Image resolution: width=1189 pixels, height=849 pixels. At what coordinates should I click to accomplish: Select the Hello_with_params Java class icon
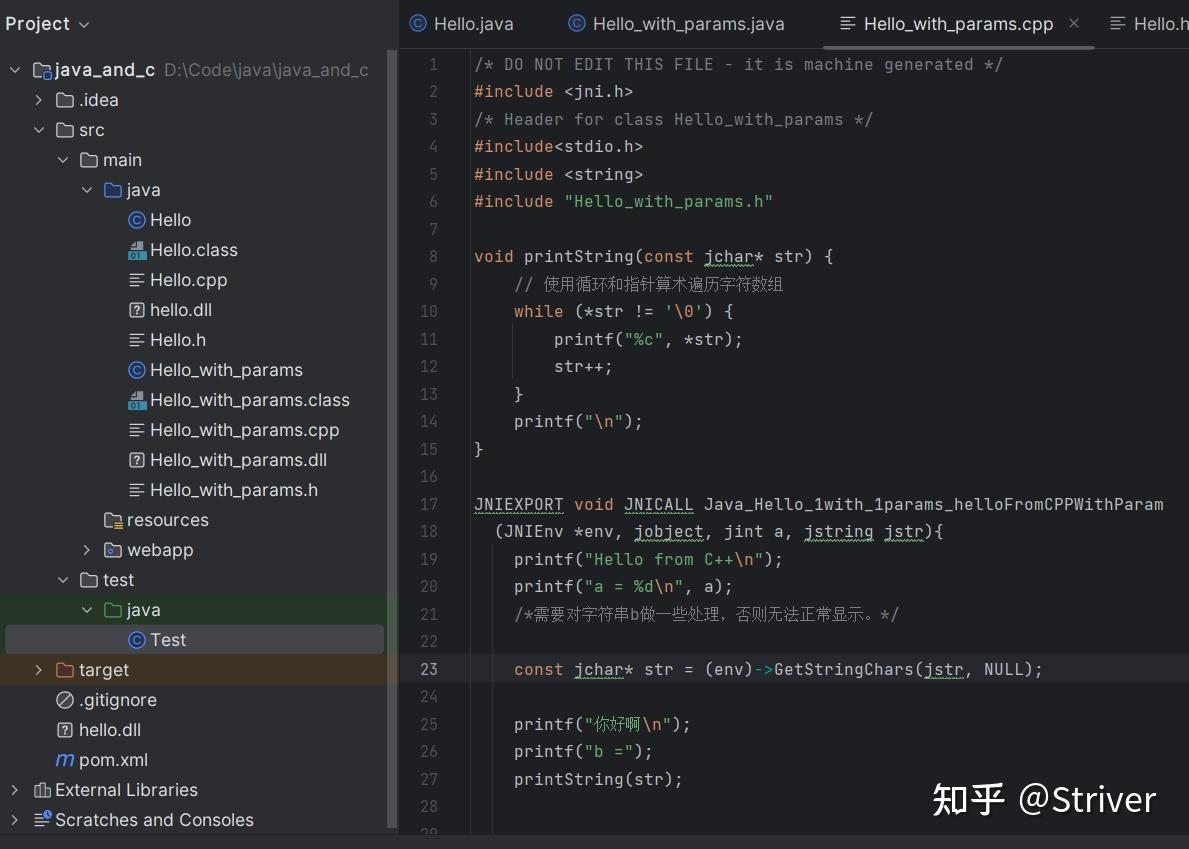[x=137, y=370]
